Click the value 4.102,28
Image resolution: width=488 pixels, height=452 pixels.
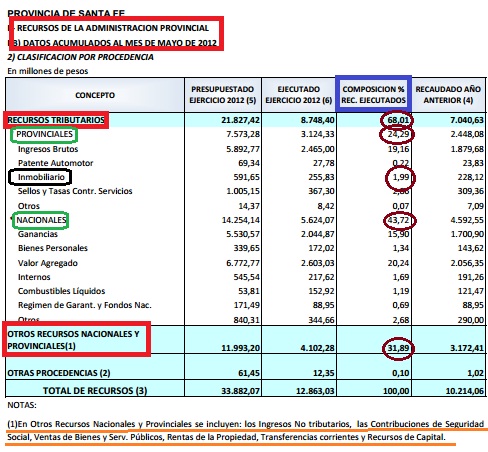[x=317, y=348]
